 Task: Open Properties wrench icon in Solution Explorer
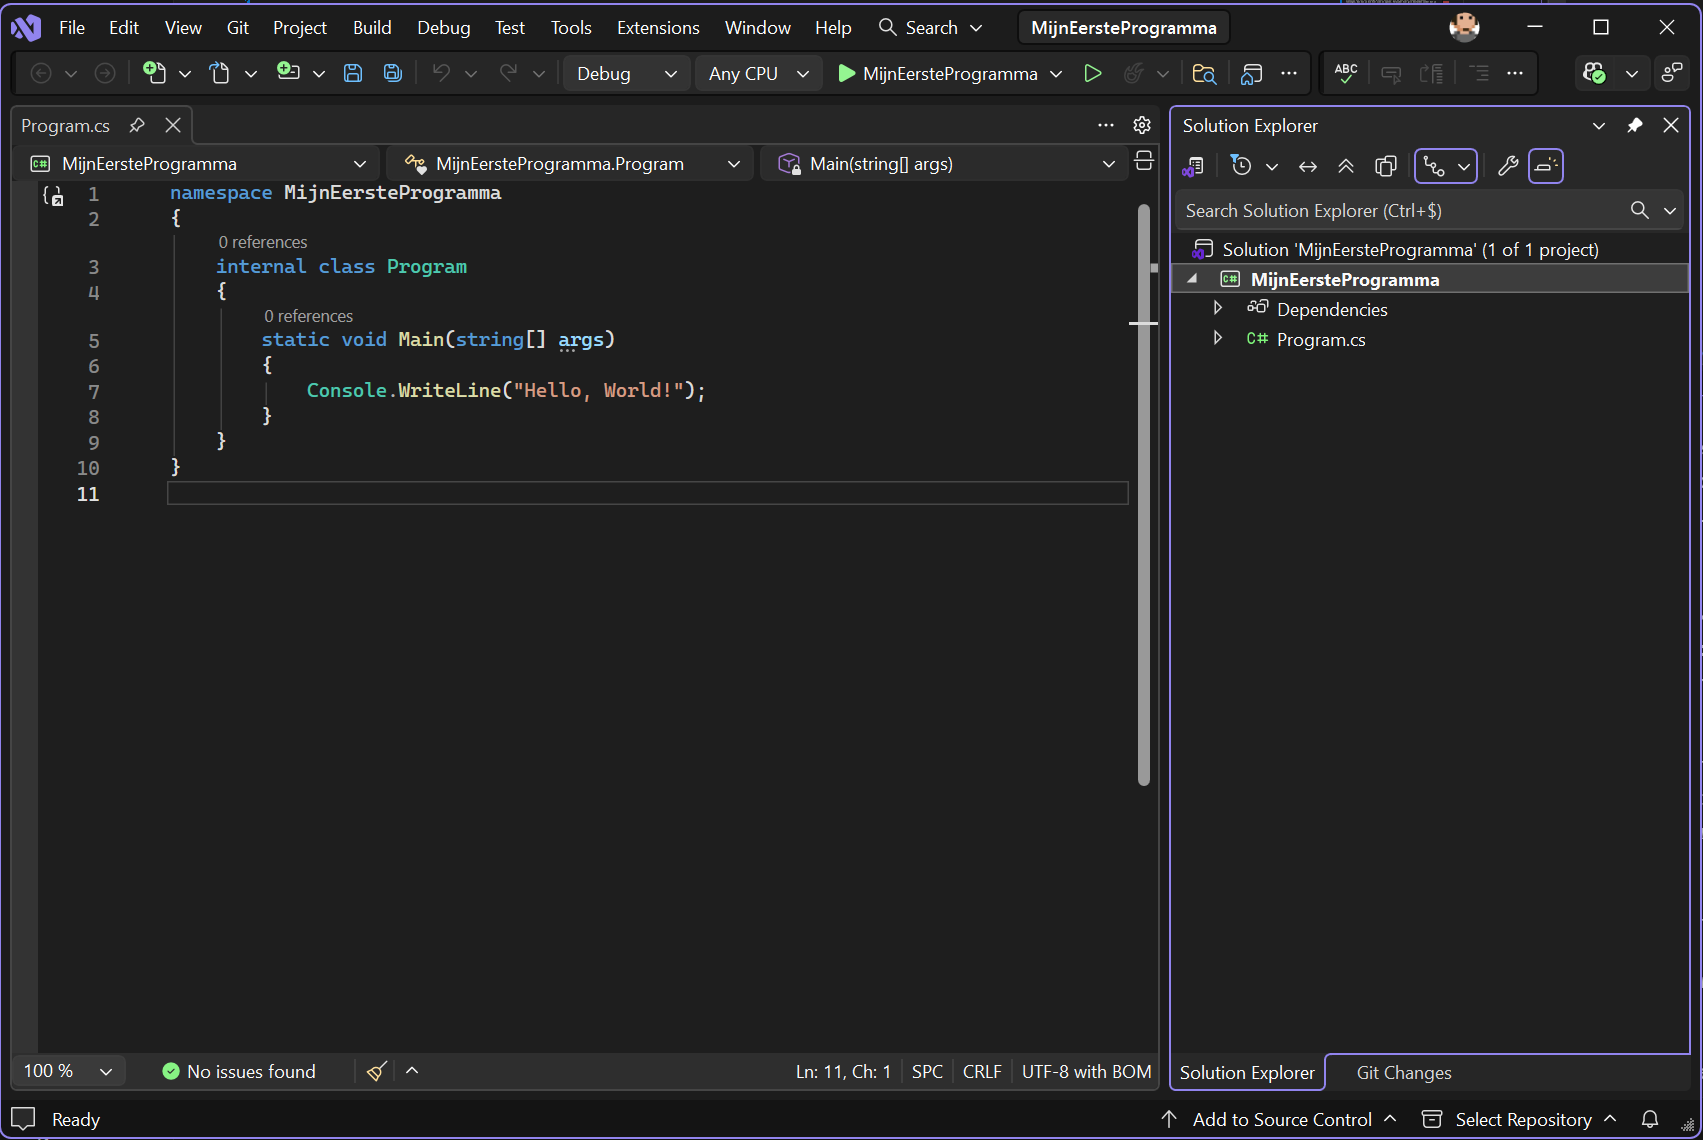[1508, 166]
